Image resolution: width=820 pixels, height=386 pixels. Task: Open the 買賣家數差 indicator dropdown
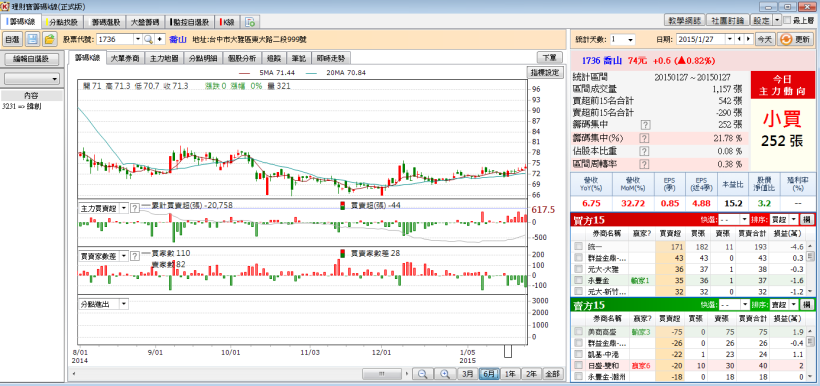pos(124,256)
